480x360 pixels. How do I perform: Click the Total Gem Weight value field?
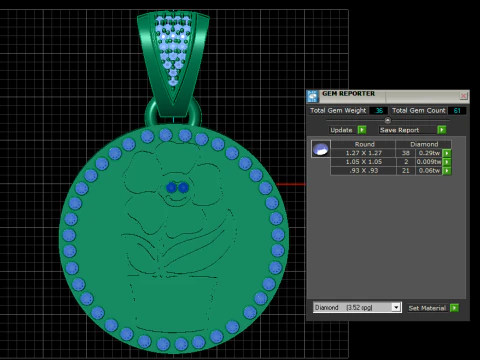click(379, 110)
